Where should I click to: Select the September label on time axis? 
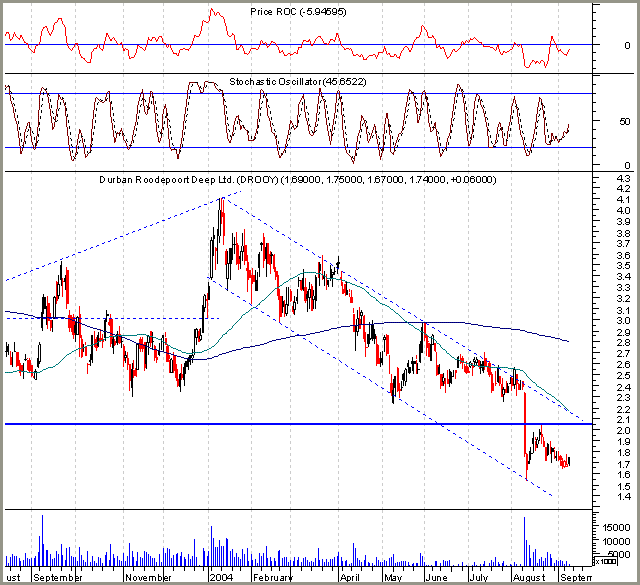click(58, 578)
